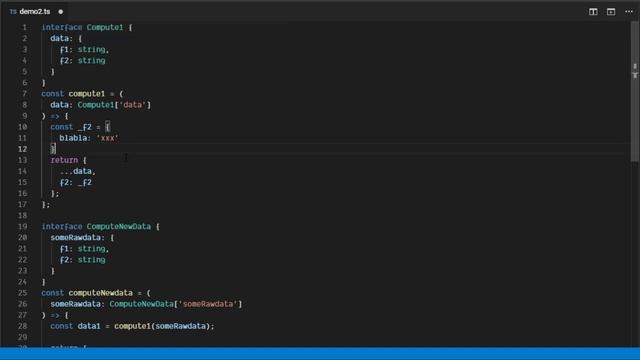Image resolution: width=640 pixels, height=360 pixels.
Task: Click 'interface Compute1' declaration name
Action: [x=104, y=27]
